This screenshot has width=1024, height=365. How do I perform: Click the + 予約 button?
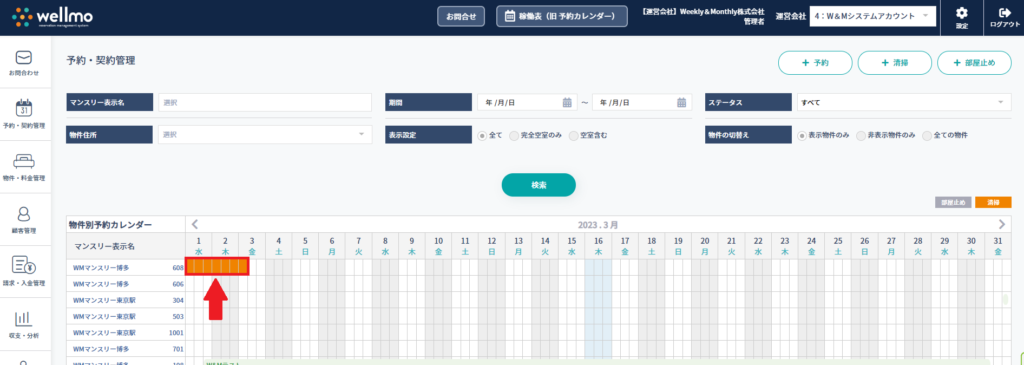[x=815, y=63]
